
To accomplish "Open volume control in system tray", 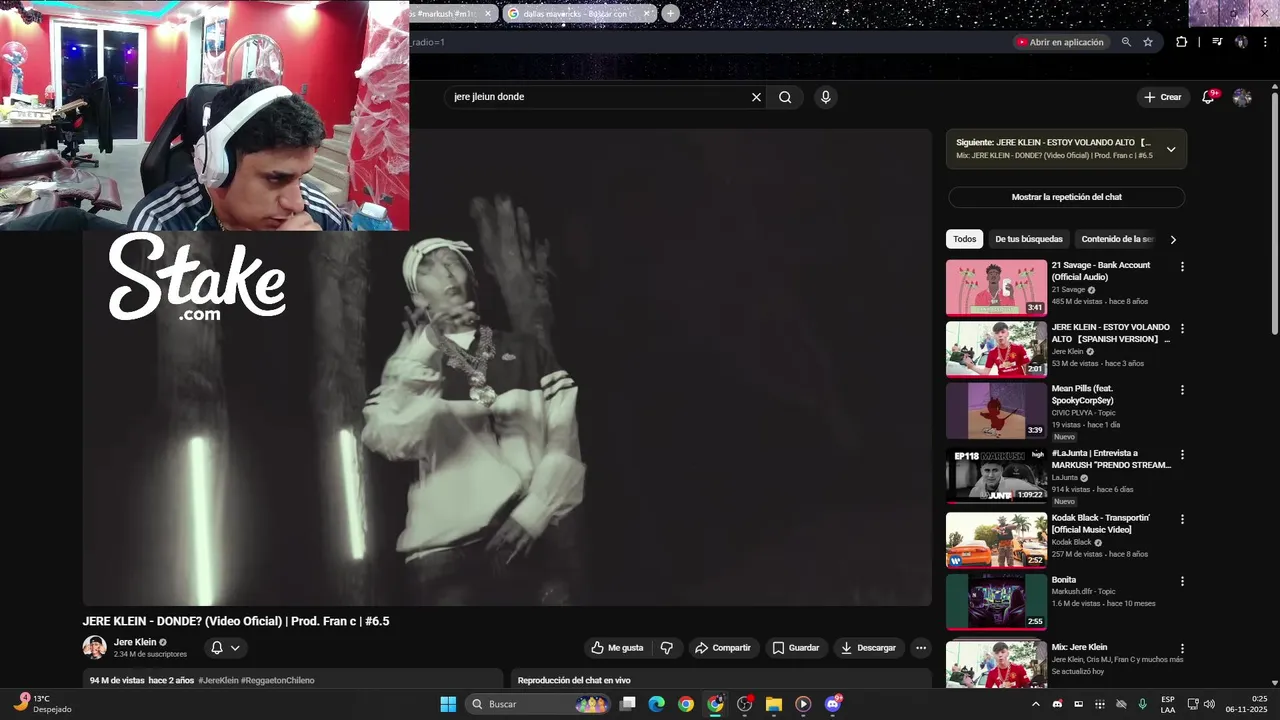I will pos(1209,704).
